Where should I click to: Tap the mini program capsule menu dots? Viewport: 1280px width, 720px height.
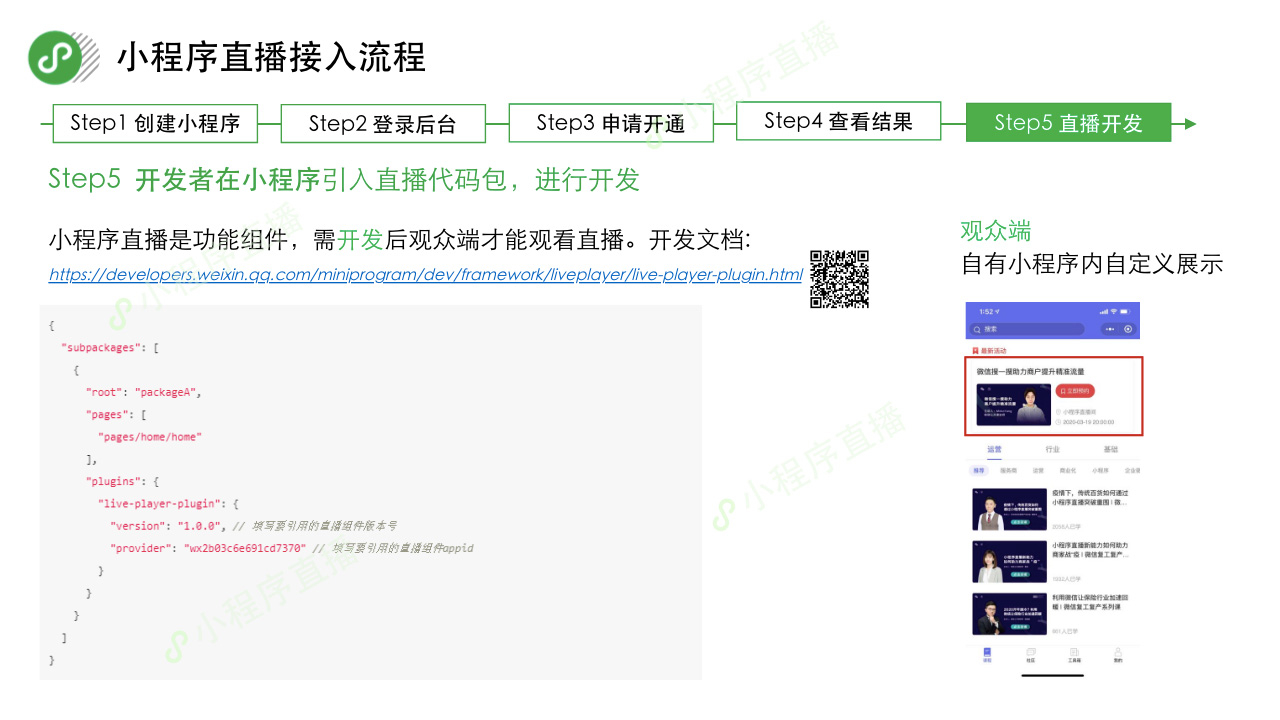(x=1109, y=329)
